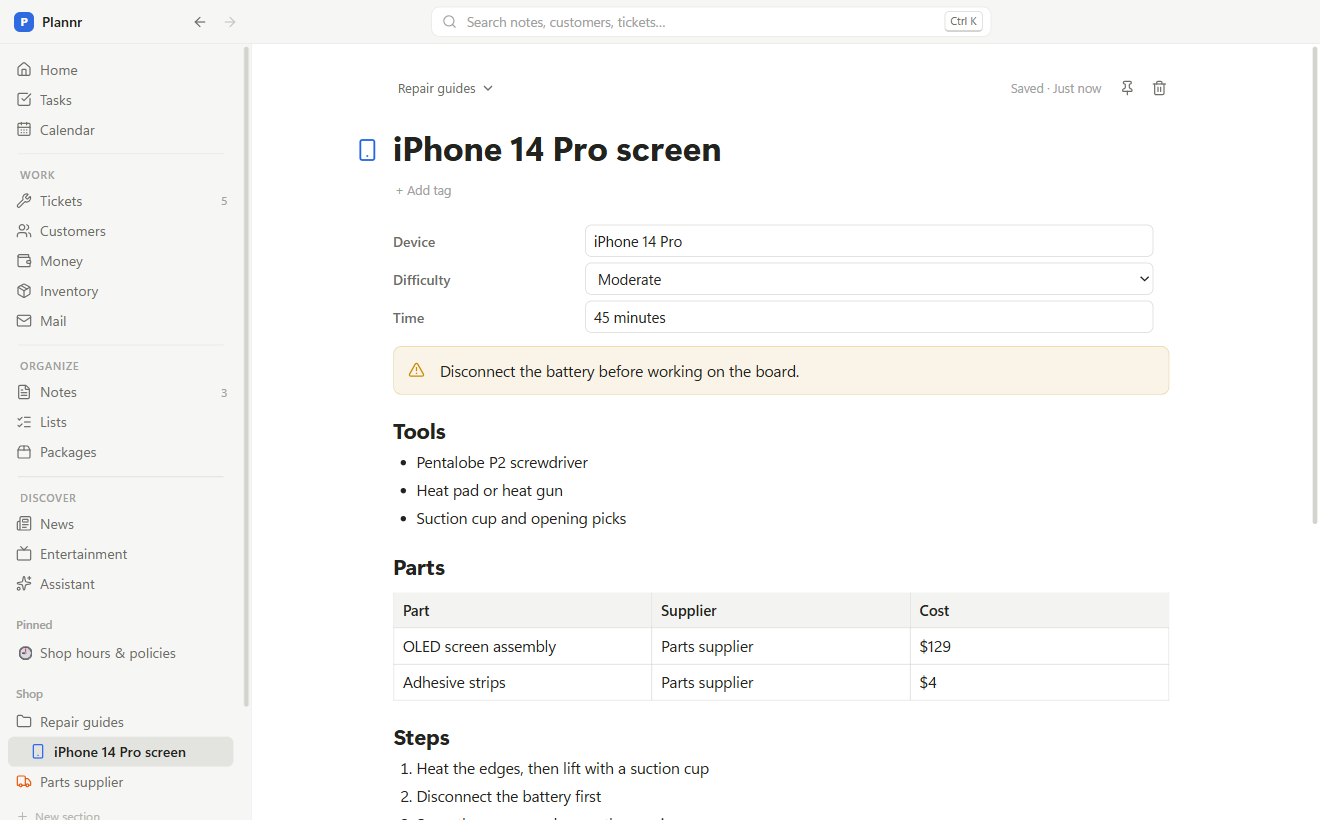The width and height of the screenshot is (1320, 820).
Task: Expand the Repair guides breadcrumb dropdown
Action: coord(446,88)
